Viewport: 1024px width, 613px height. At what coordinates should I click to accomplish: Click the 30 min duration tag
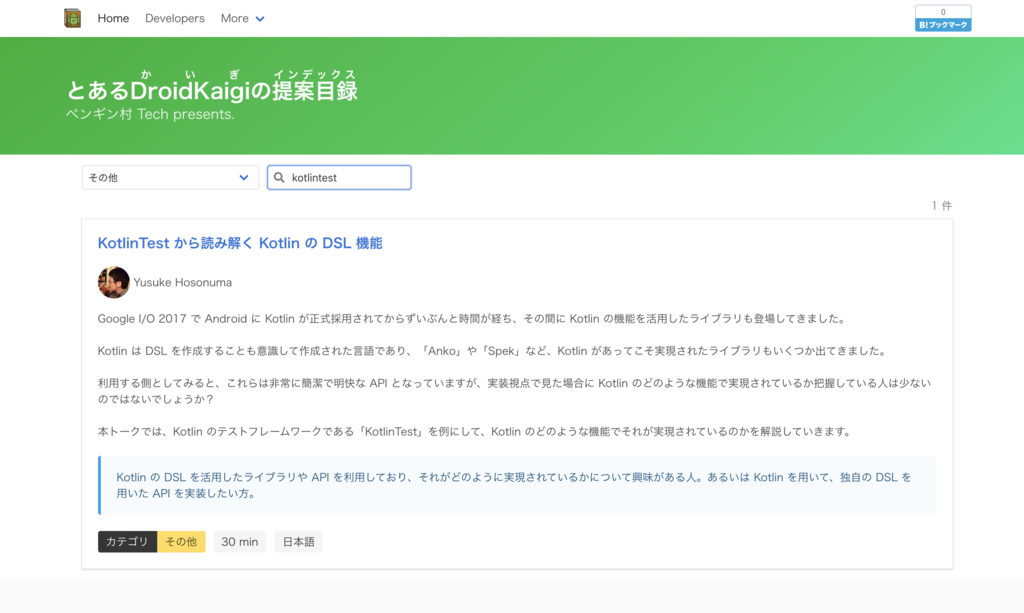click(240, 542)
